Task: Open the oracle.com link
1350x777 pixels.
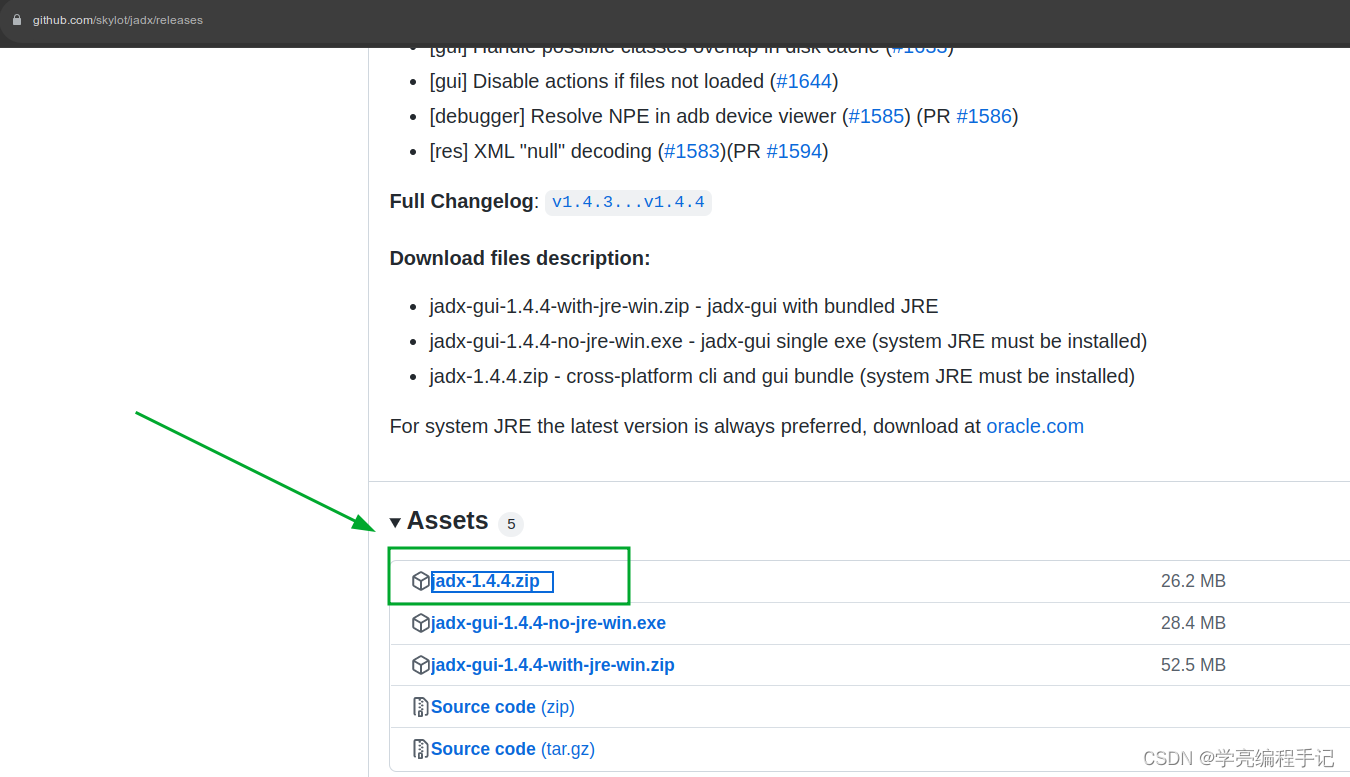Action: [x=1035, y=426]
